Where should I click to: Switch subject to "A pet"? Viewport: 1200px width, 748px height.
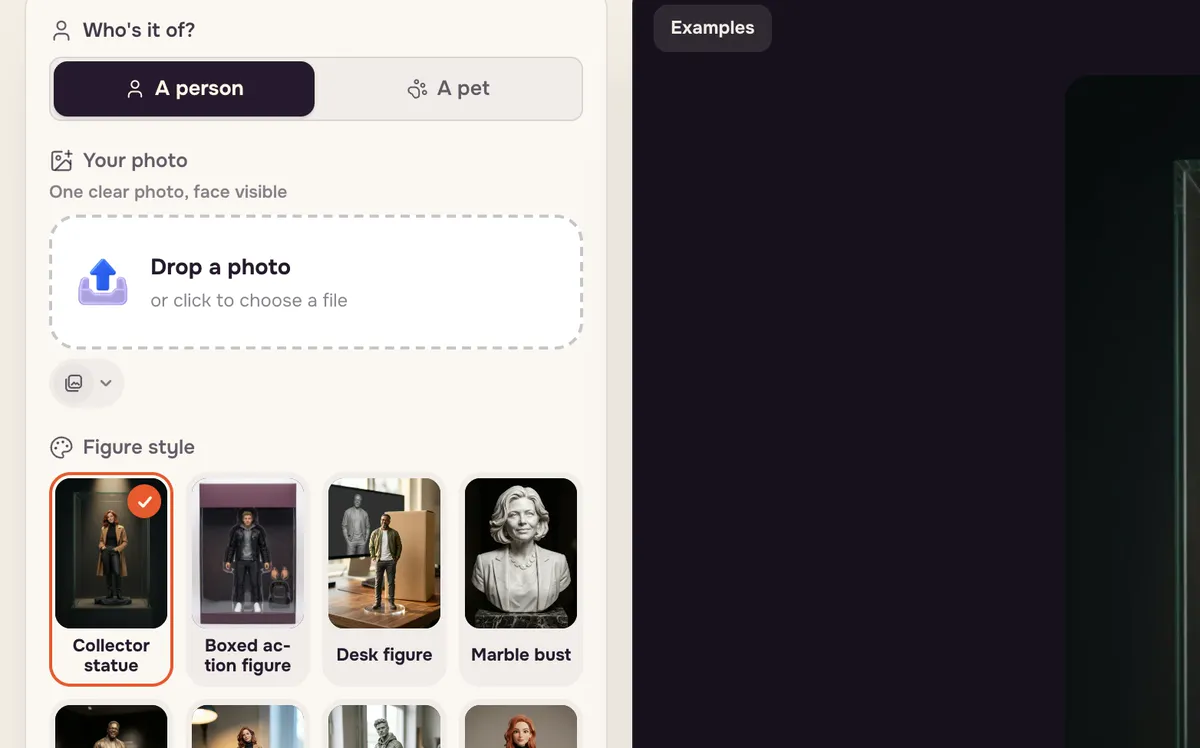pyautogui.click(x=448, y=89)
